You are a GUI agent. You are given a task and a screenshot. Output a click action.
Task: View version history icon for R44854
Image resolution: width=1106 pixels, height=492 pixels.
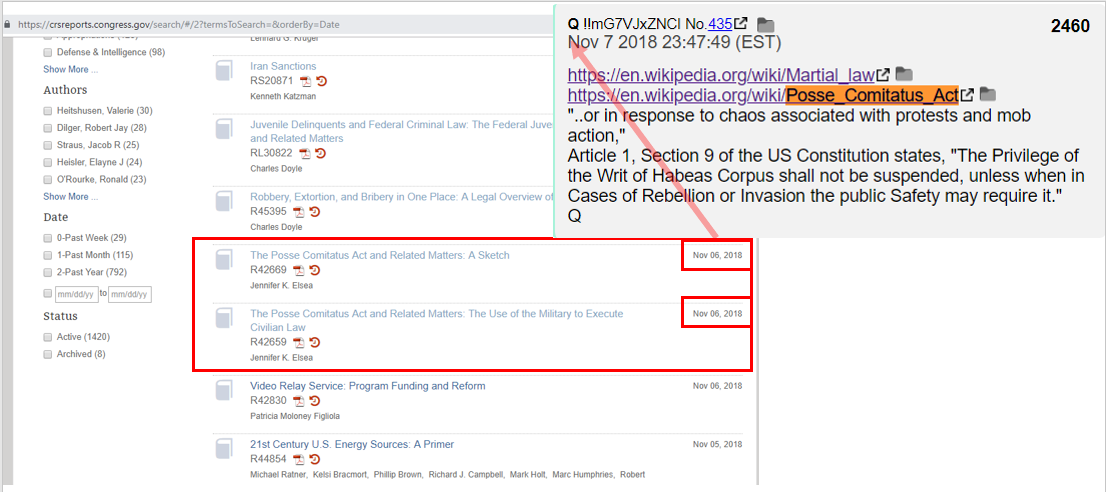pyautogui.click(x=315, y=460)
